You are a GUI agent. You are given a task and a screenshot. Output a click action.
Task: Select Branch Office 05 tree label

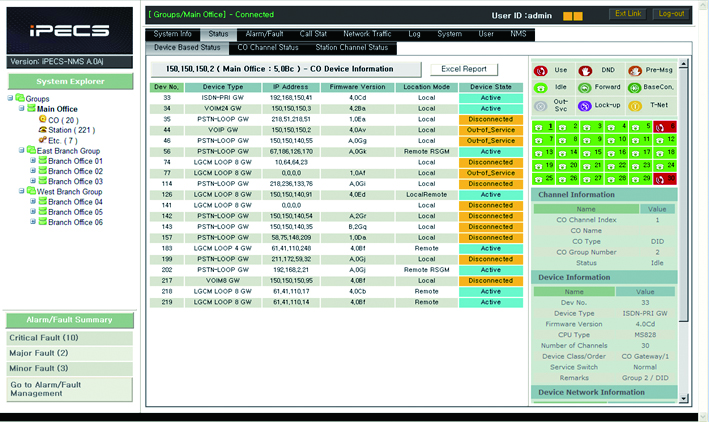pos(76,212)
